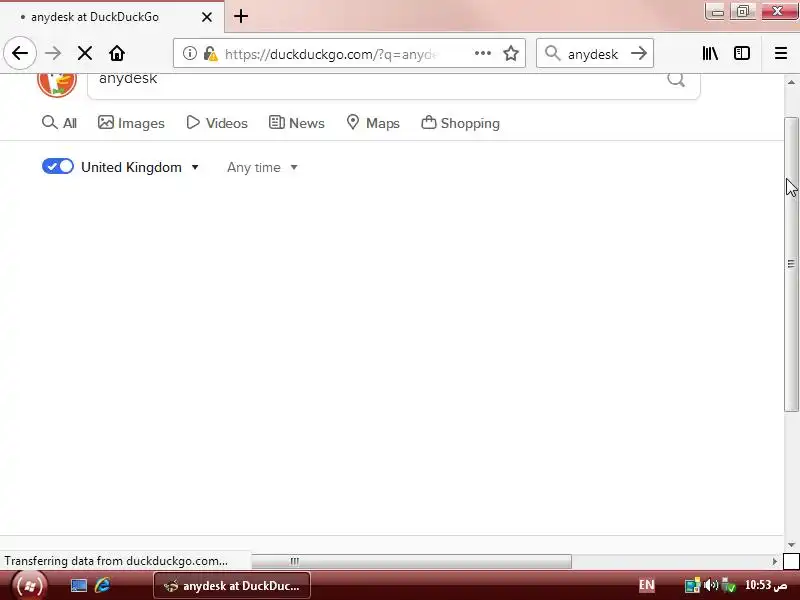Screen dimensions: 800x600
Task: Switch to Images results
Action: tap(131, 123)
